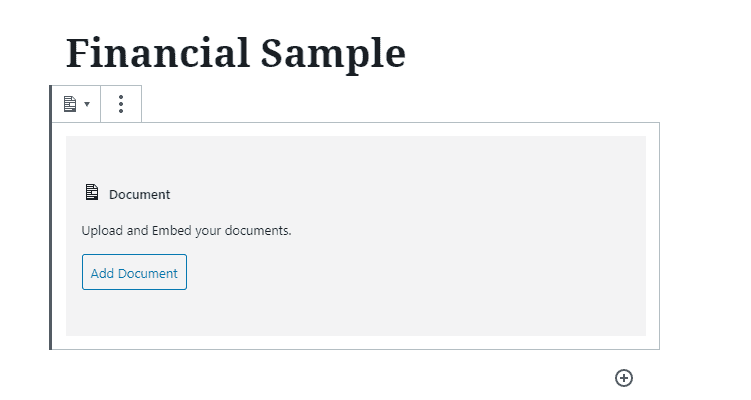The height and width of the screenshot is (400, 751).
Task: Click "Upload and Embed your documents" text
Action: (186, 230)
